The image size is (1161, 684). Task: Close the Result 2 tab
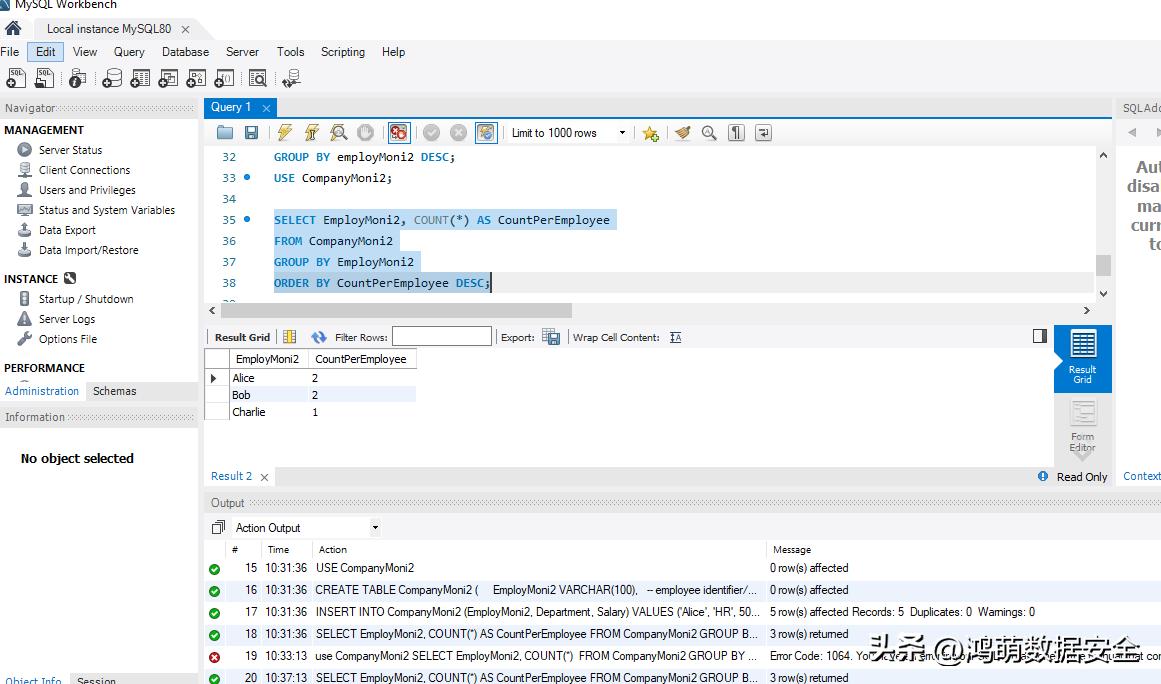pyautogui.click(x=264, y=477)
